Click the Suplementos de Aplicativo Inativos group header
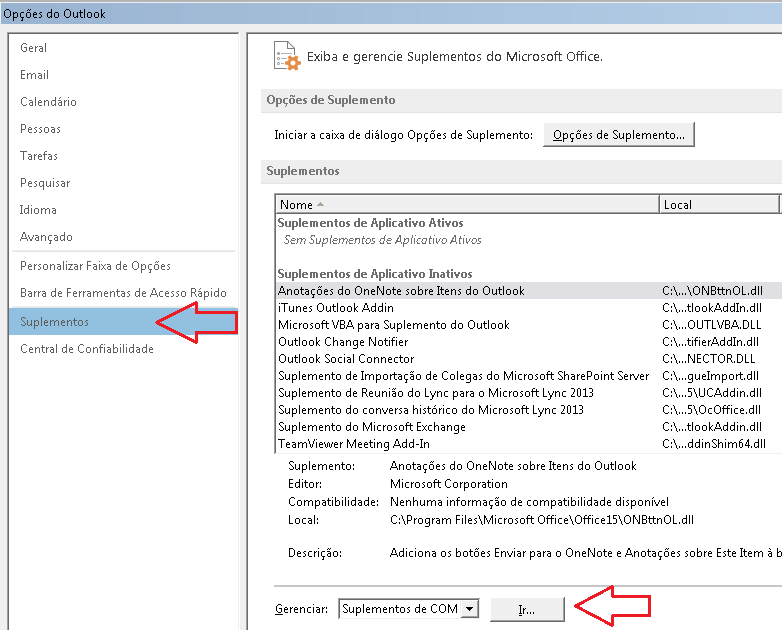Screen dimensions: 782x630 (x=375, y=274)
